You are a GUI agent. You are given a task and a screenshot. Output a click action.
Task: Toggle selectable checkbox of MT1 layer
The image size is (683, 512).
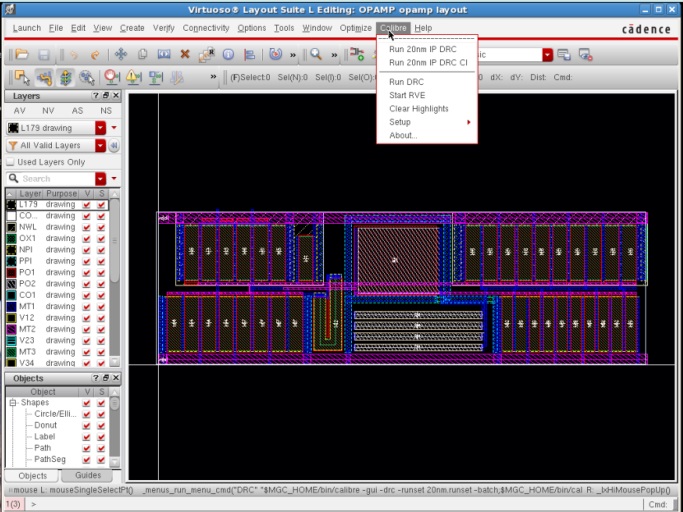point(101,306)
